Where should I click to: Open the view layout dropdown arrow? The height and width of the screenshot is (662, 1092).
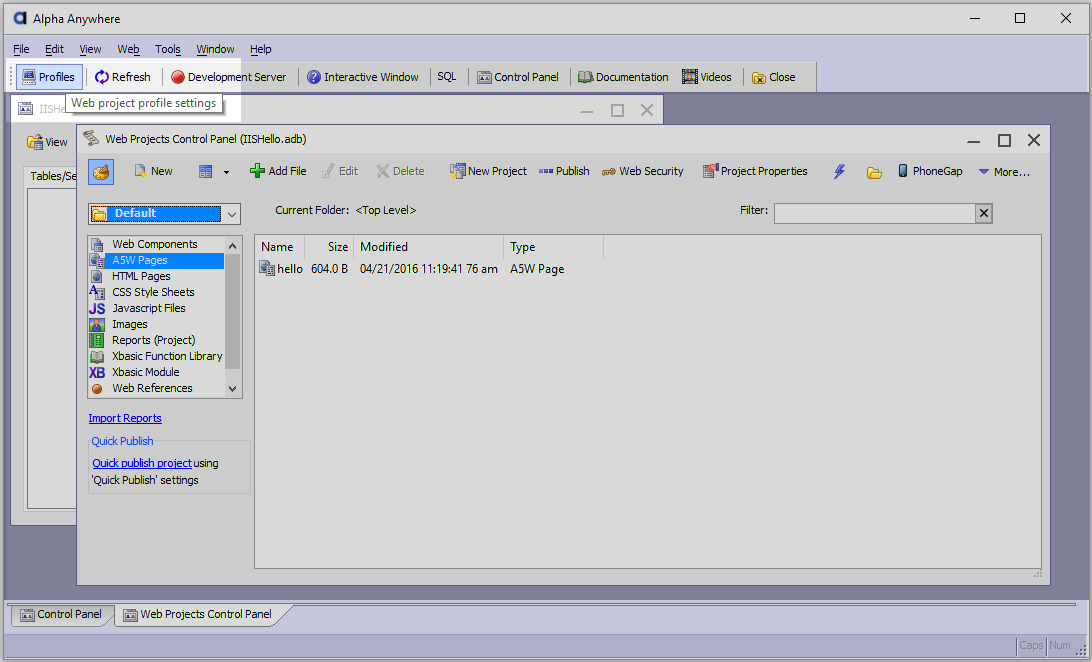226,172
